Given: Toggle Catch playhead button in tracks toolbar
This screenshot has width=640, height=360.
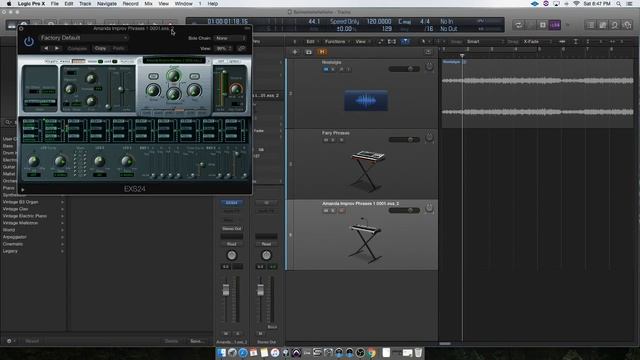Looking at the screenshot, I should tap(405, 42).
